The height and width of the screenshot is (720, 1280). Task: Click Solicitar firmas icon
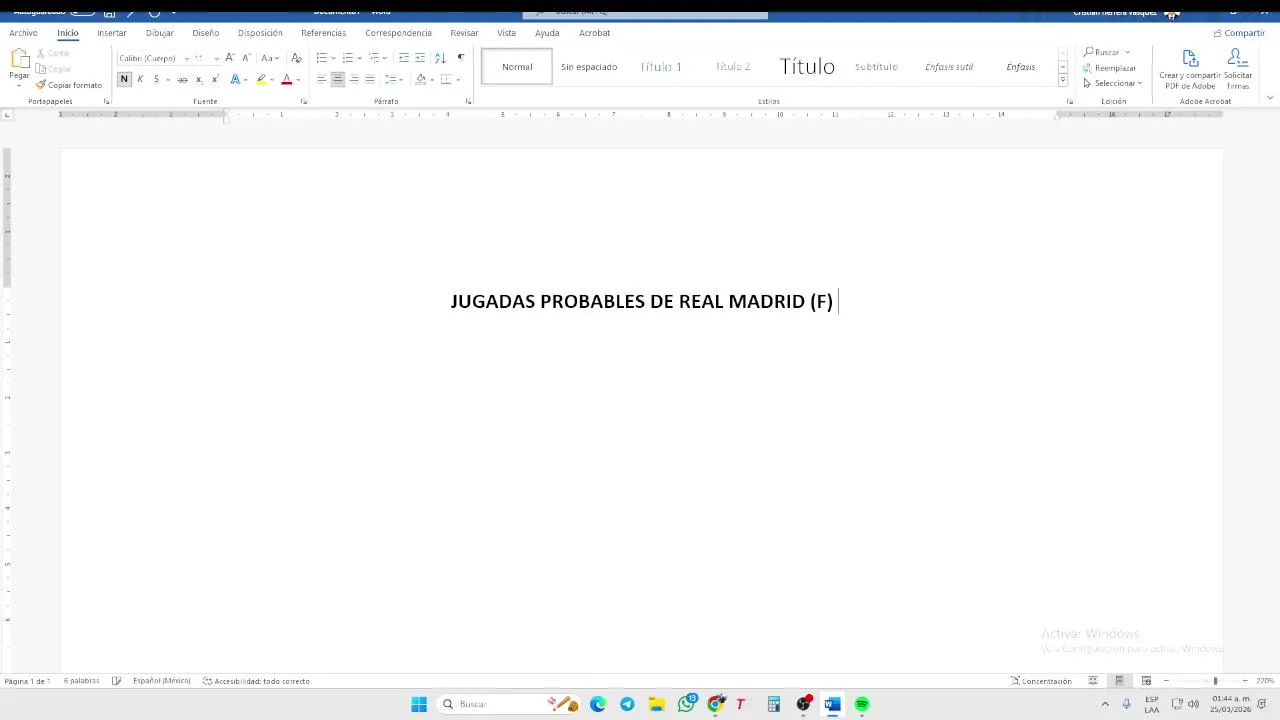point(1238,70)
